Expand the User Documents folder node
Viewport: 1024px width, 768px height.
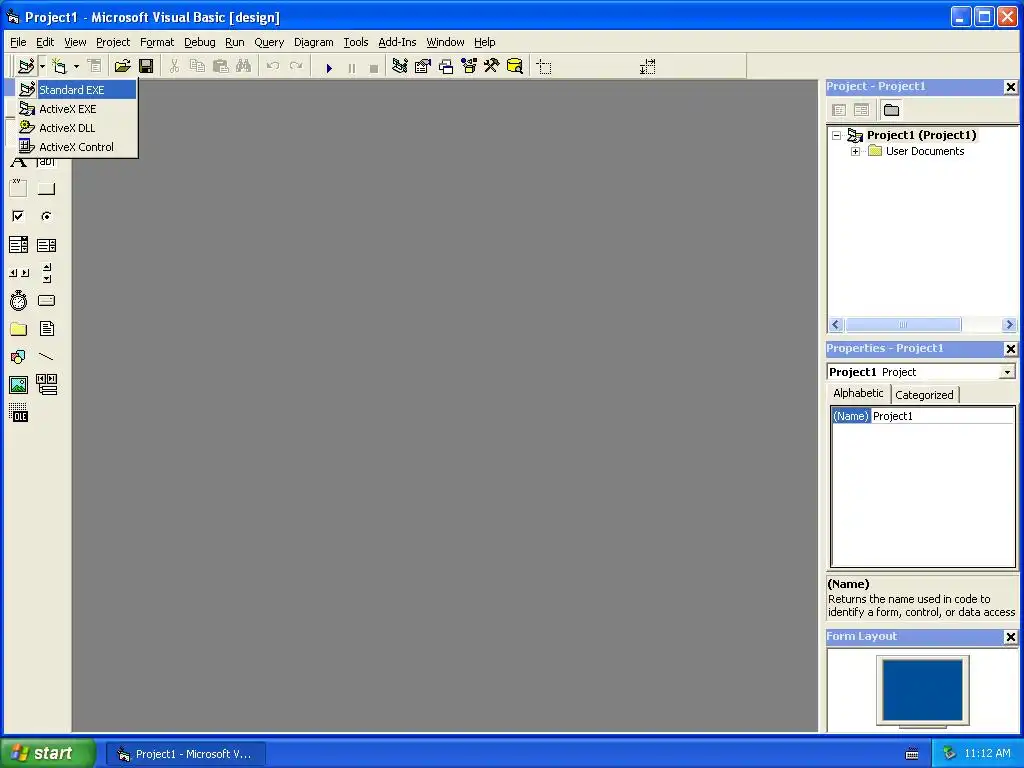click(856, 152)
